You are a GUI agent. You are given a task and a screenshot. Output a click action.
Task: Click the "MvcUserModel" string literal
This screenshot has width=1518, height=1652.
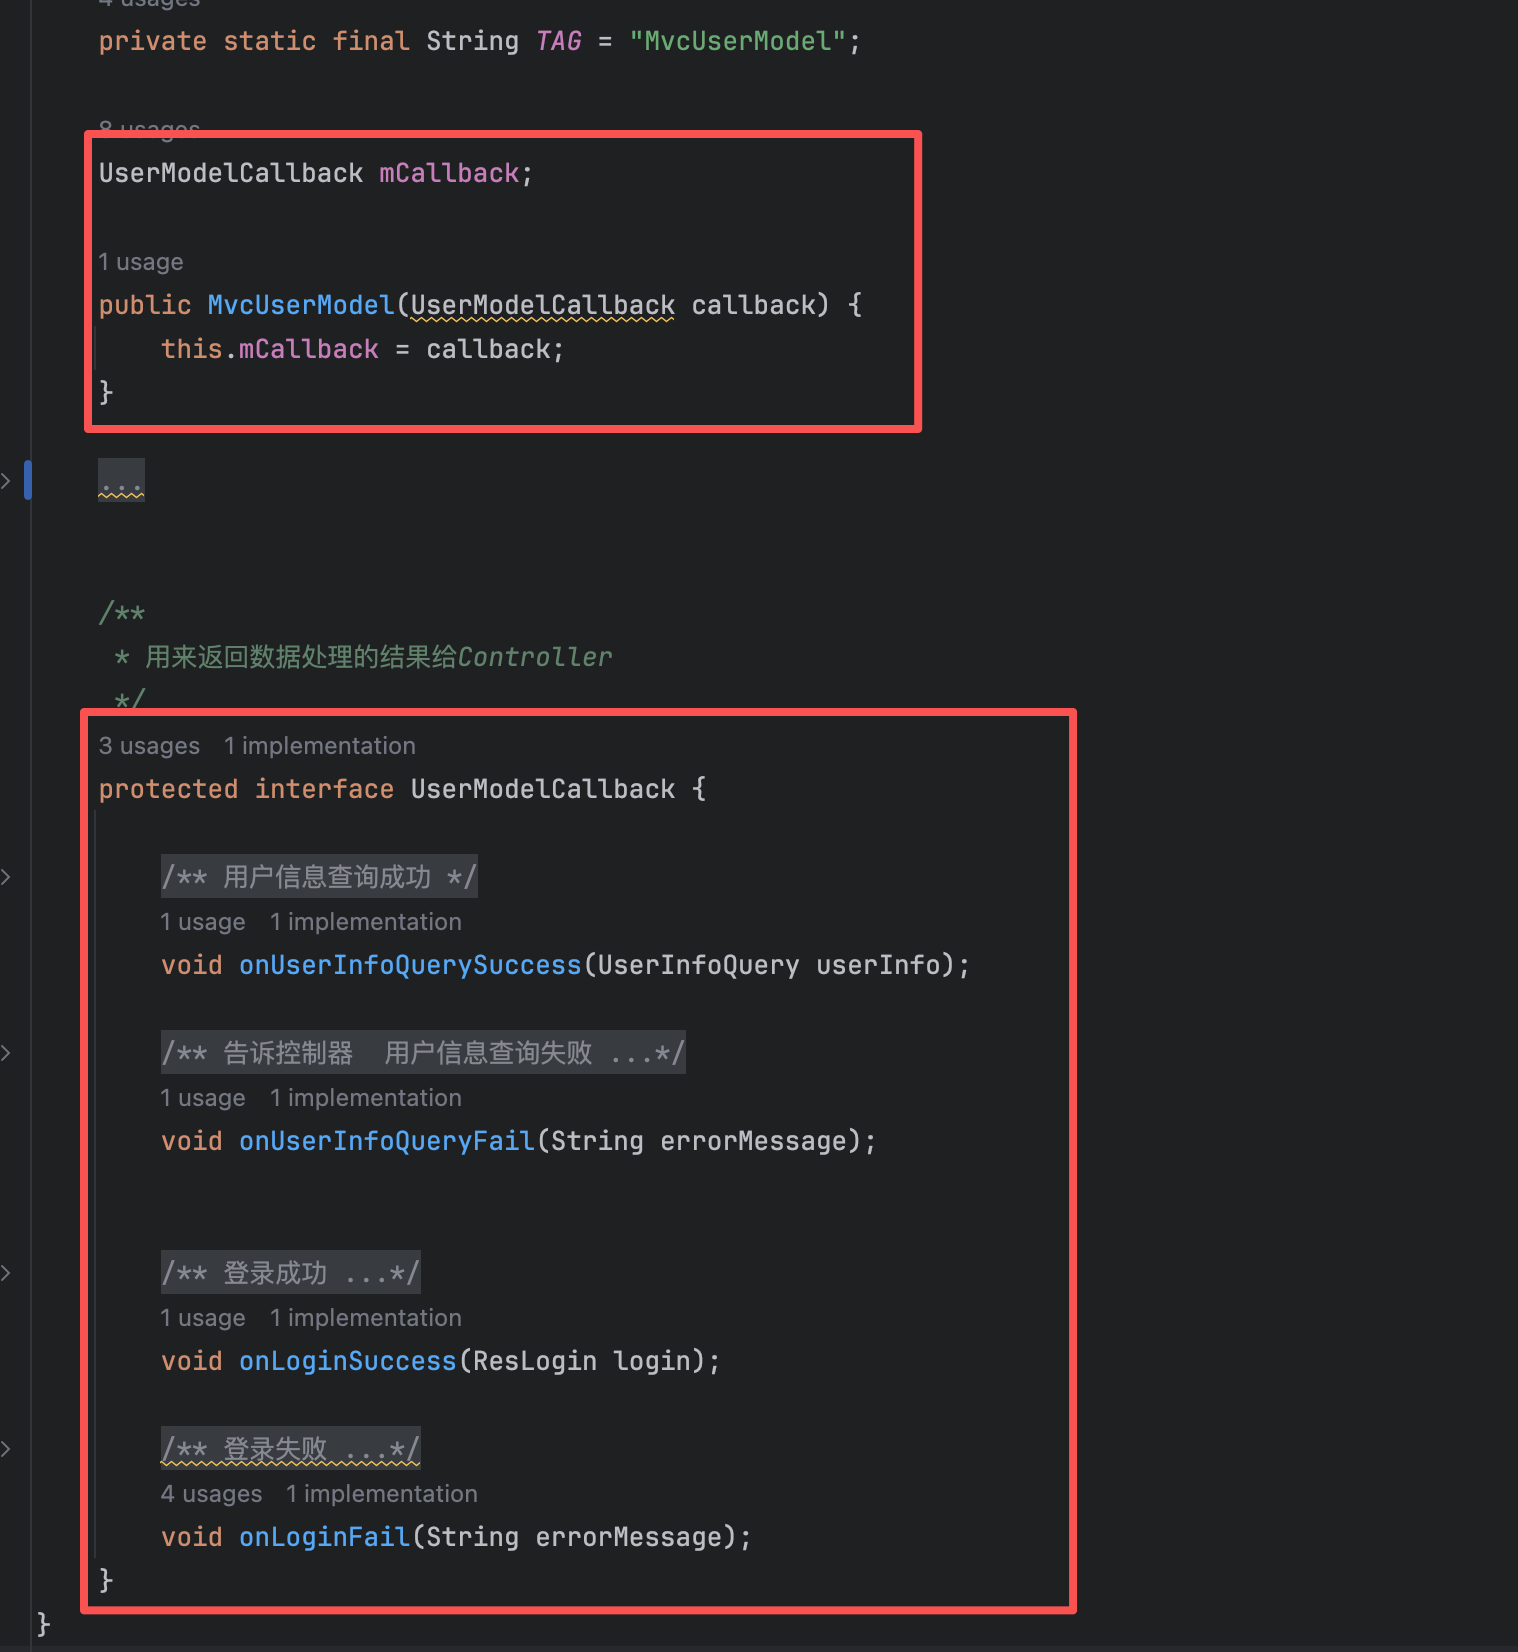[x=739, y=41]
